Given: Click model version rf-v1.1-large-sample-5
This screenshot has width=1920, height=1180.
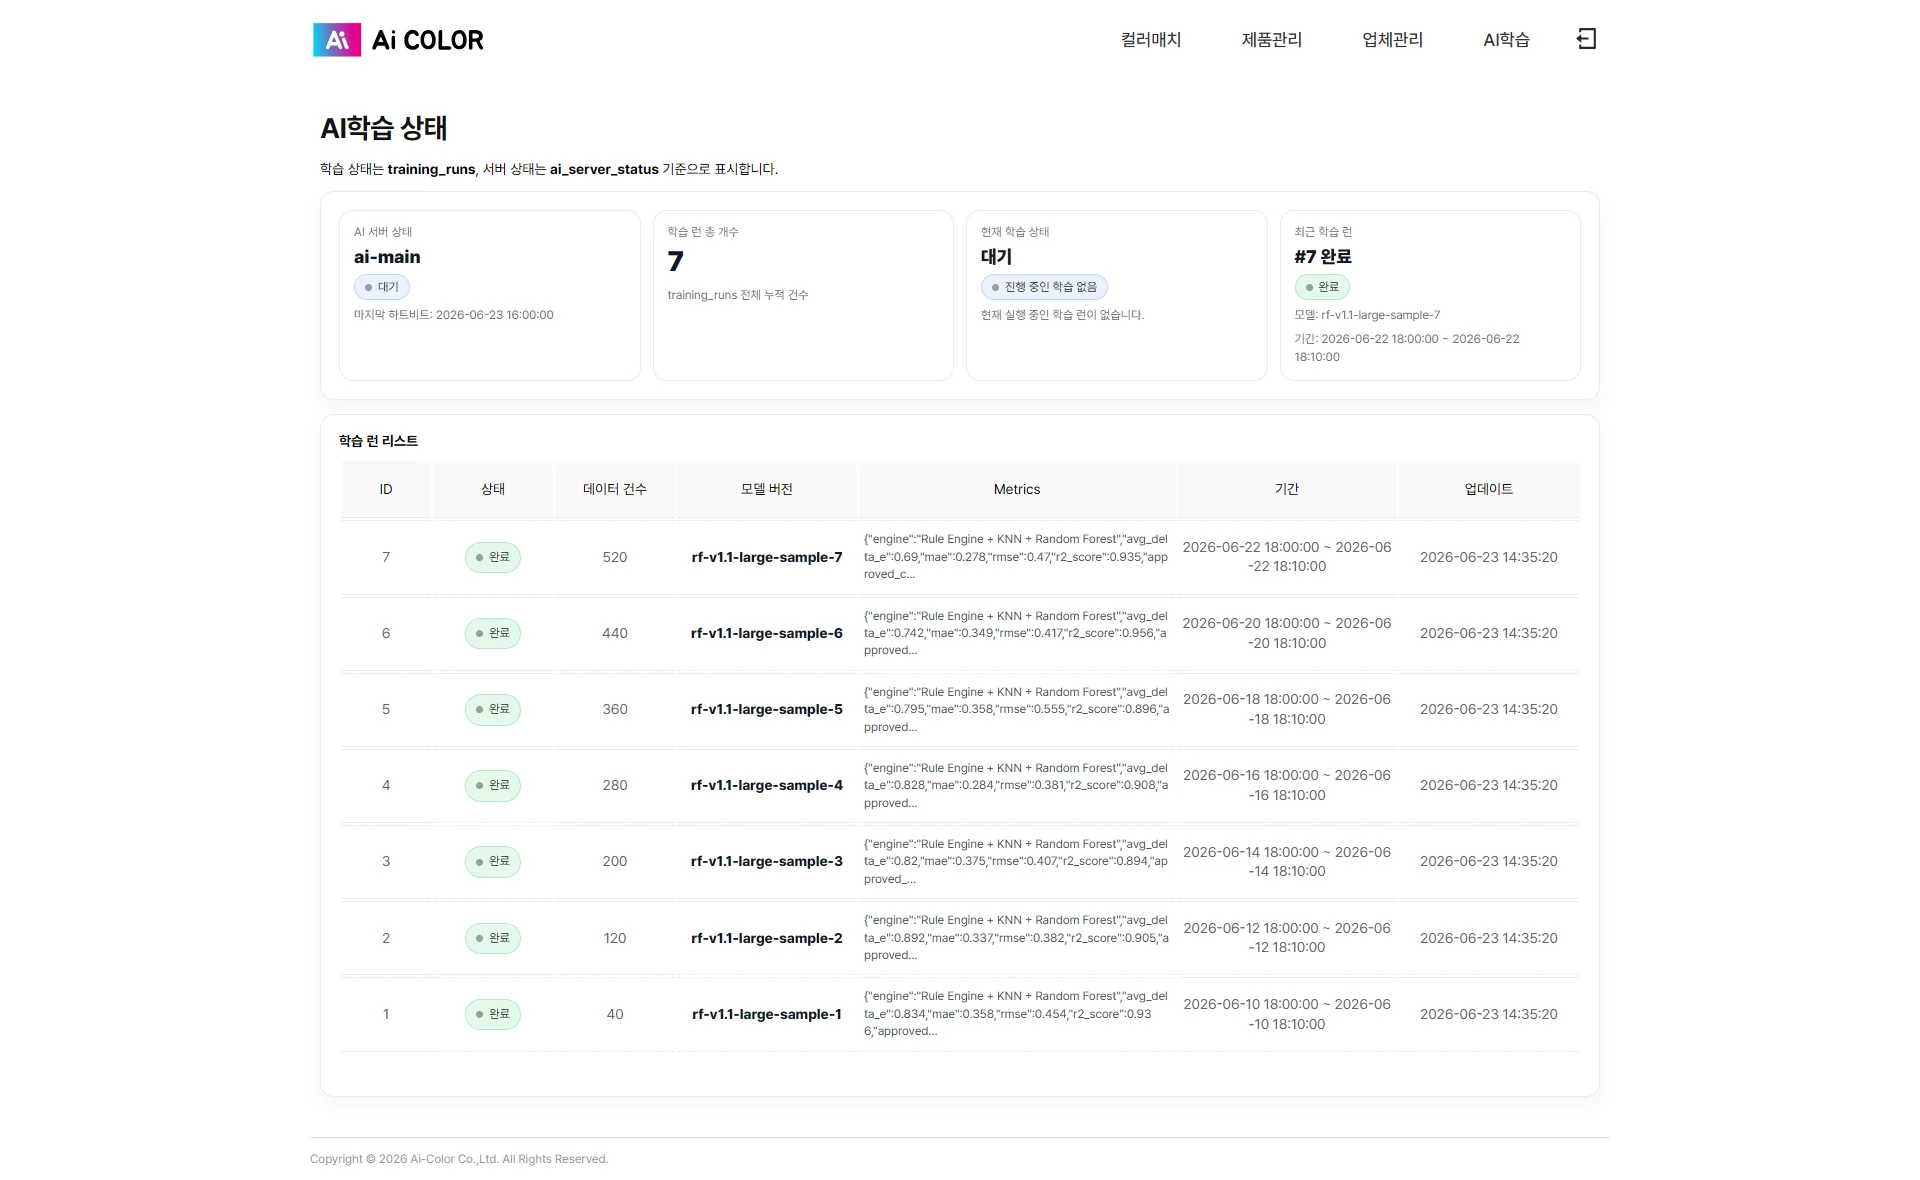Looking at the screenshot, I should (767, 709).
